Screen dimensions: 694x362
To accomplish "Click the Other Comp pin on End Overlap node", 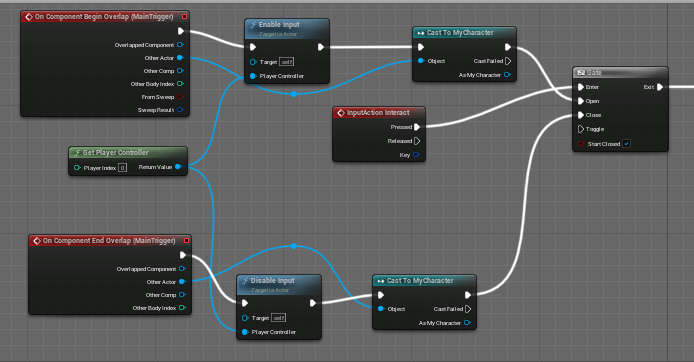I will [x=182, y=295].
